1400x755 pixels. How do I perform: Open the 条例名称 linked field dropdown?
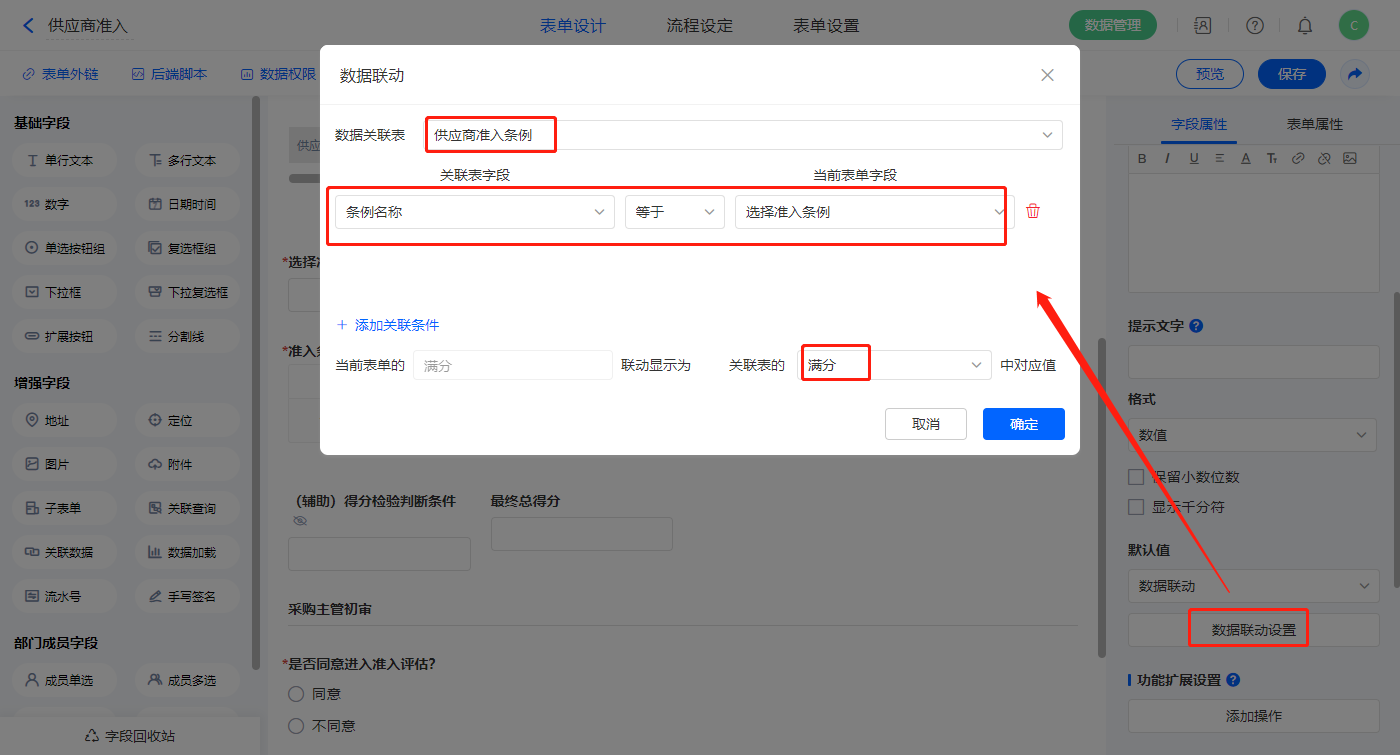(x=474, y=212)
